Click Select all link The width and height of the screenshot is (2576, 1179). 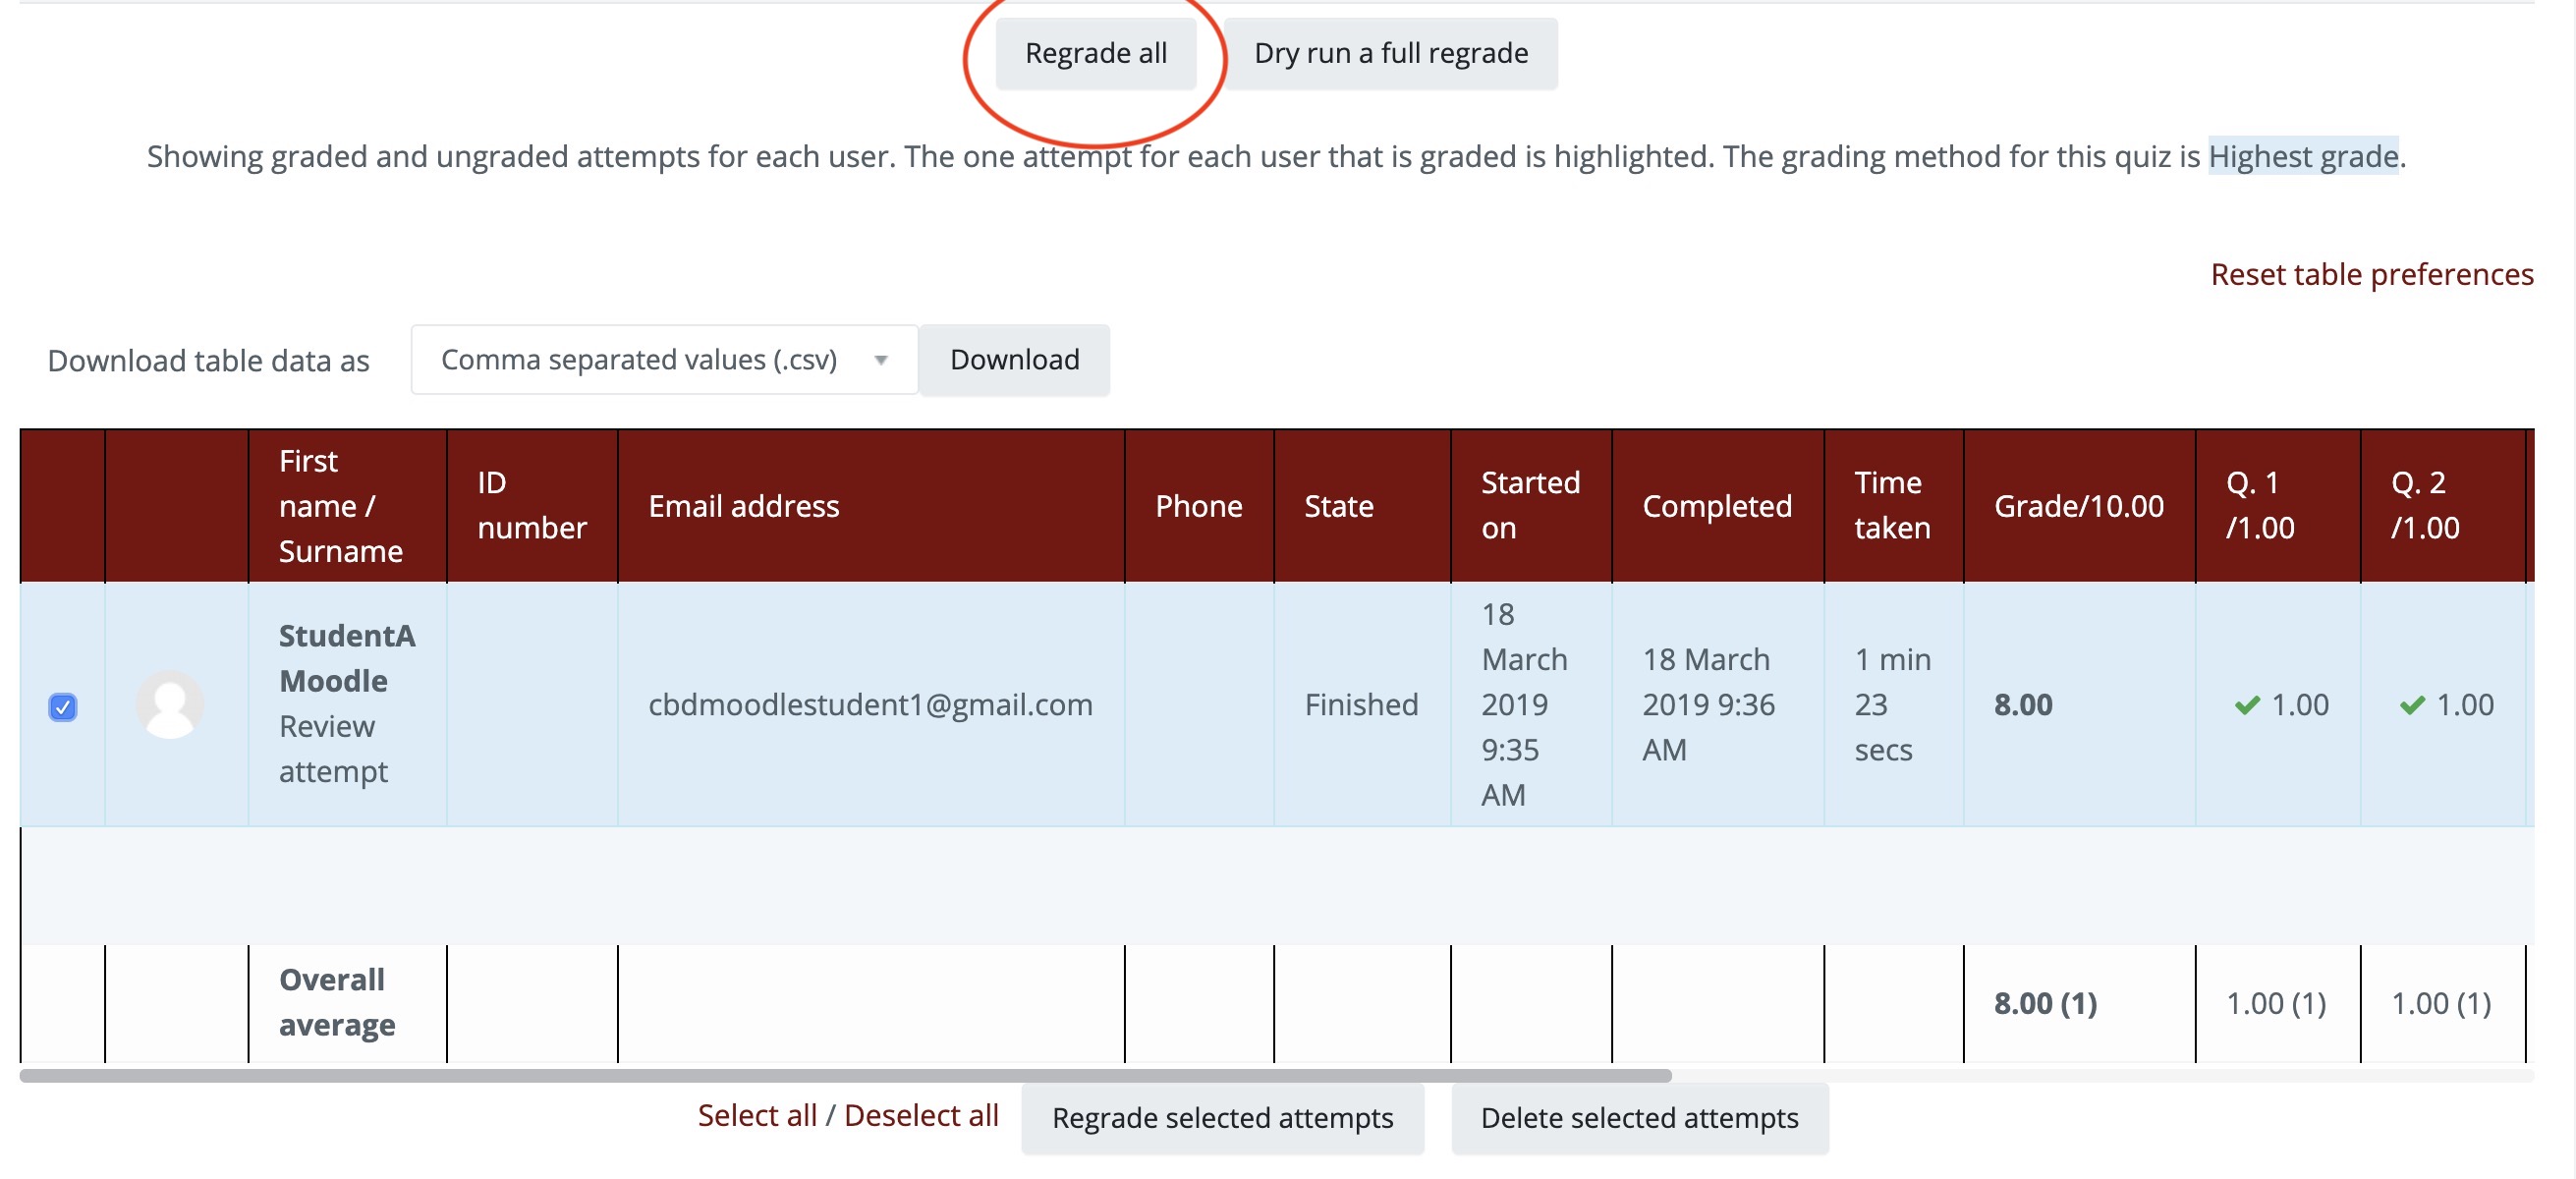pos(756,1115)
